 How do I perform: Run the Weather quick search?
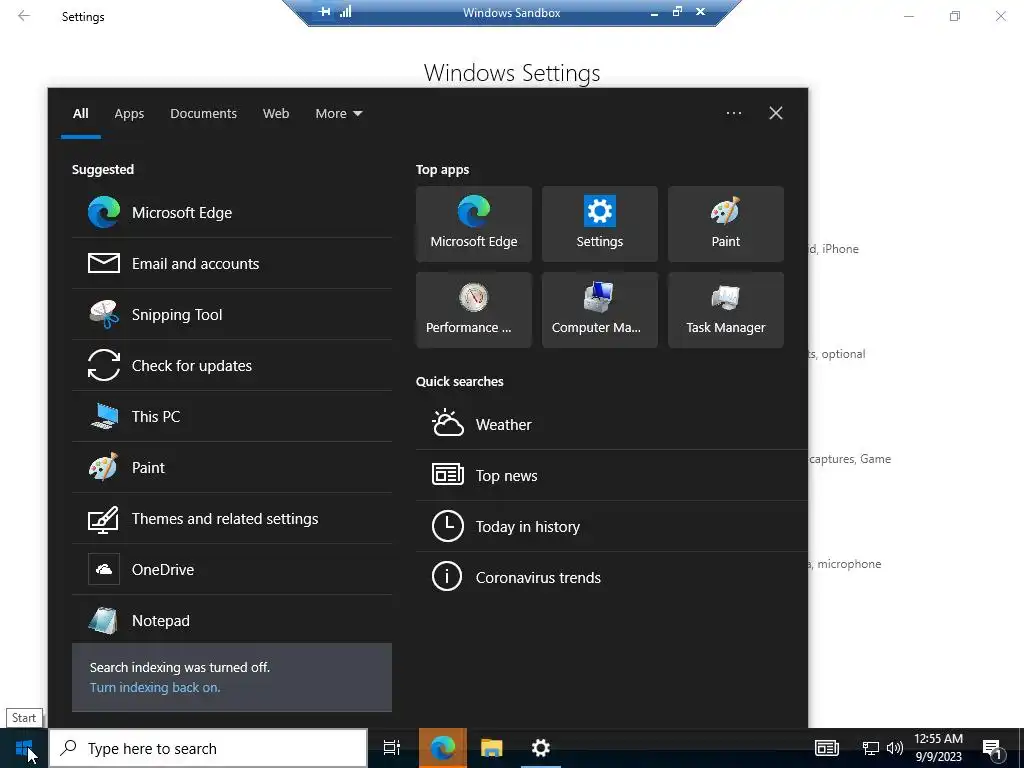(611, 424)
